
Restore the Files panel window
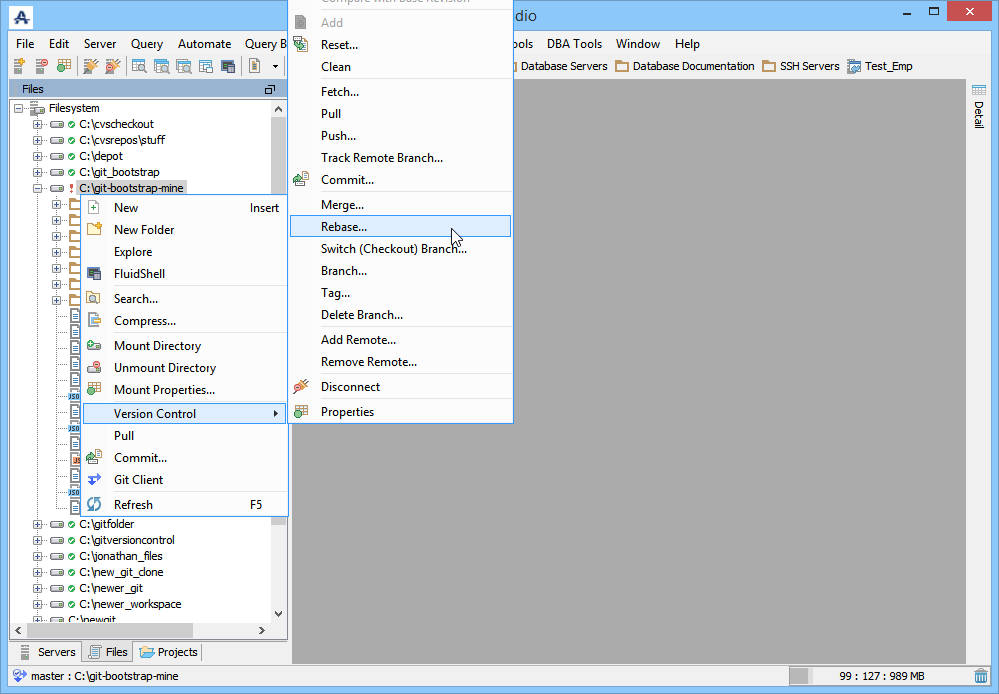click(270, 89)
